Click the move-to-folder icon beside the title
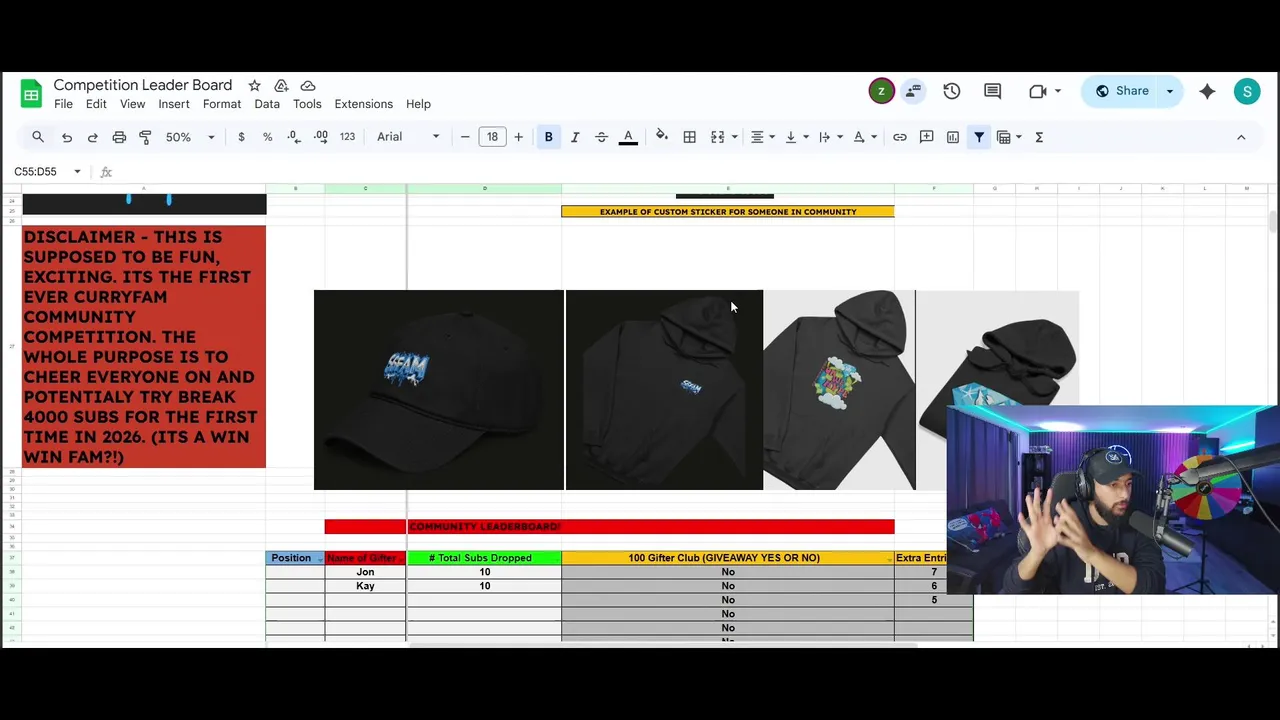1280x720 pixels. pyautogui.click(x=281, y=86)
